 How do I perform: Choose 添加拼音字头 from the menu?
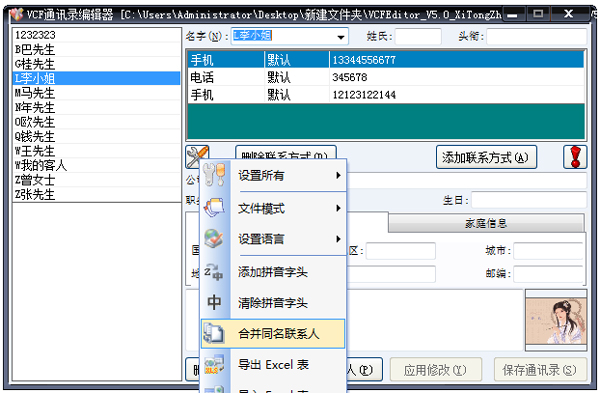point(273,272)
